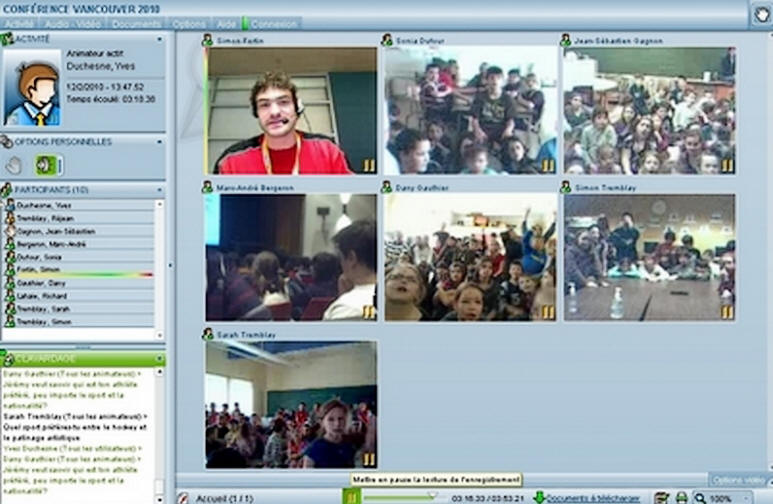
Task: Pause Simon Tremblay's video feed
Action: (727, 312)
